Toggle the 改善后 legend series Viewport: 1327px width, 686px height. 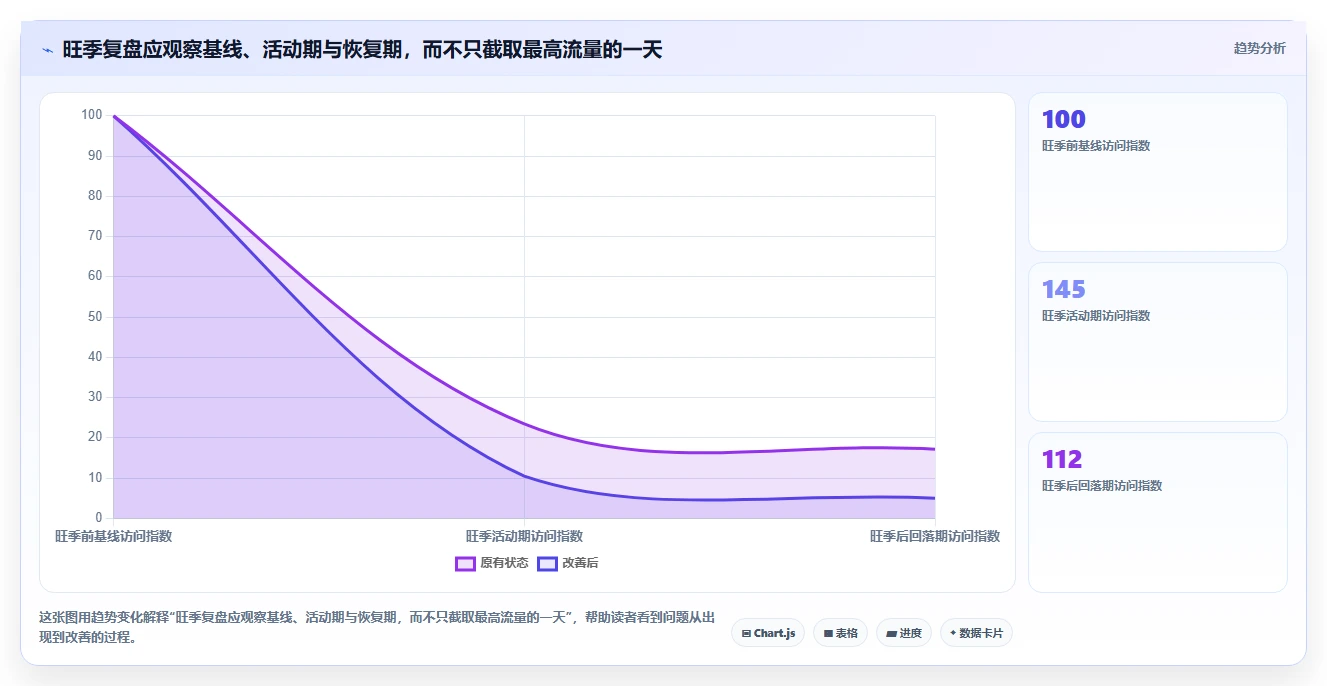point(568,563)
